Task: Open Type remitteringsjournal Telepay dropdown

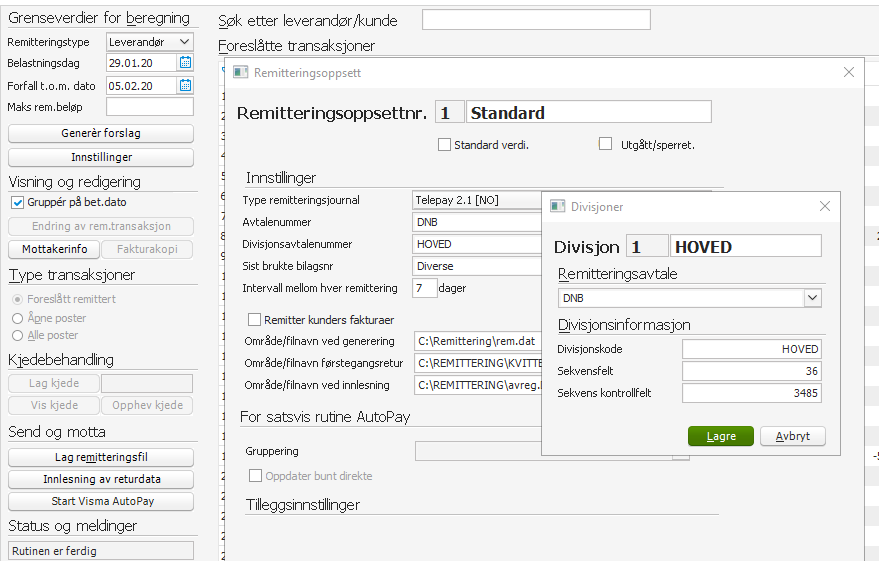Action: tap(478, 200)
